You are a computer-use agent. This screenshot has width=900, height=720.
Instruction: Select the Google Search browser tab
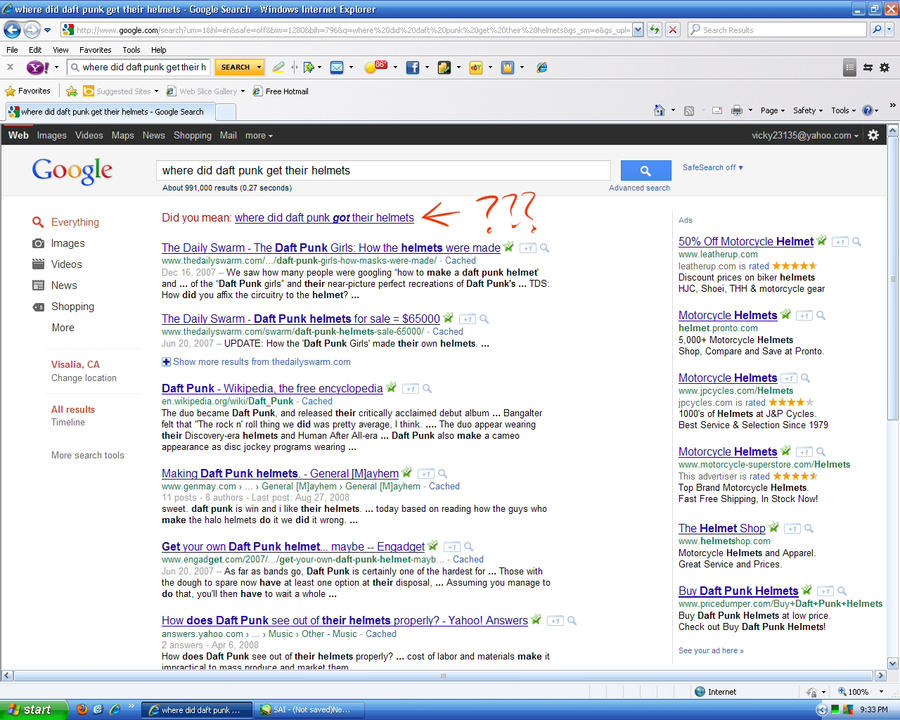click(110, 111)
